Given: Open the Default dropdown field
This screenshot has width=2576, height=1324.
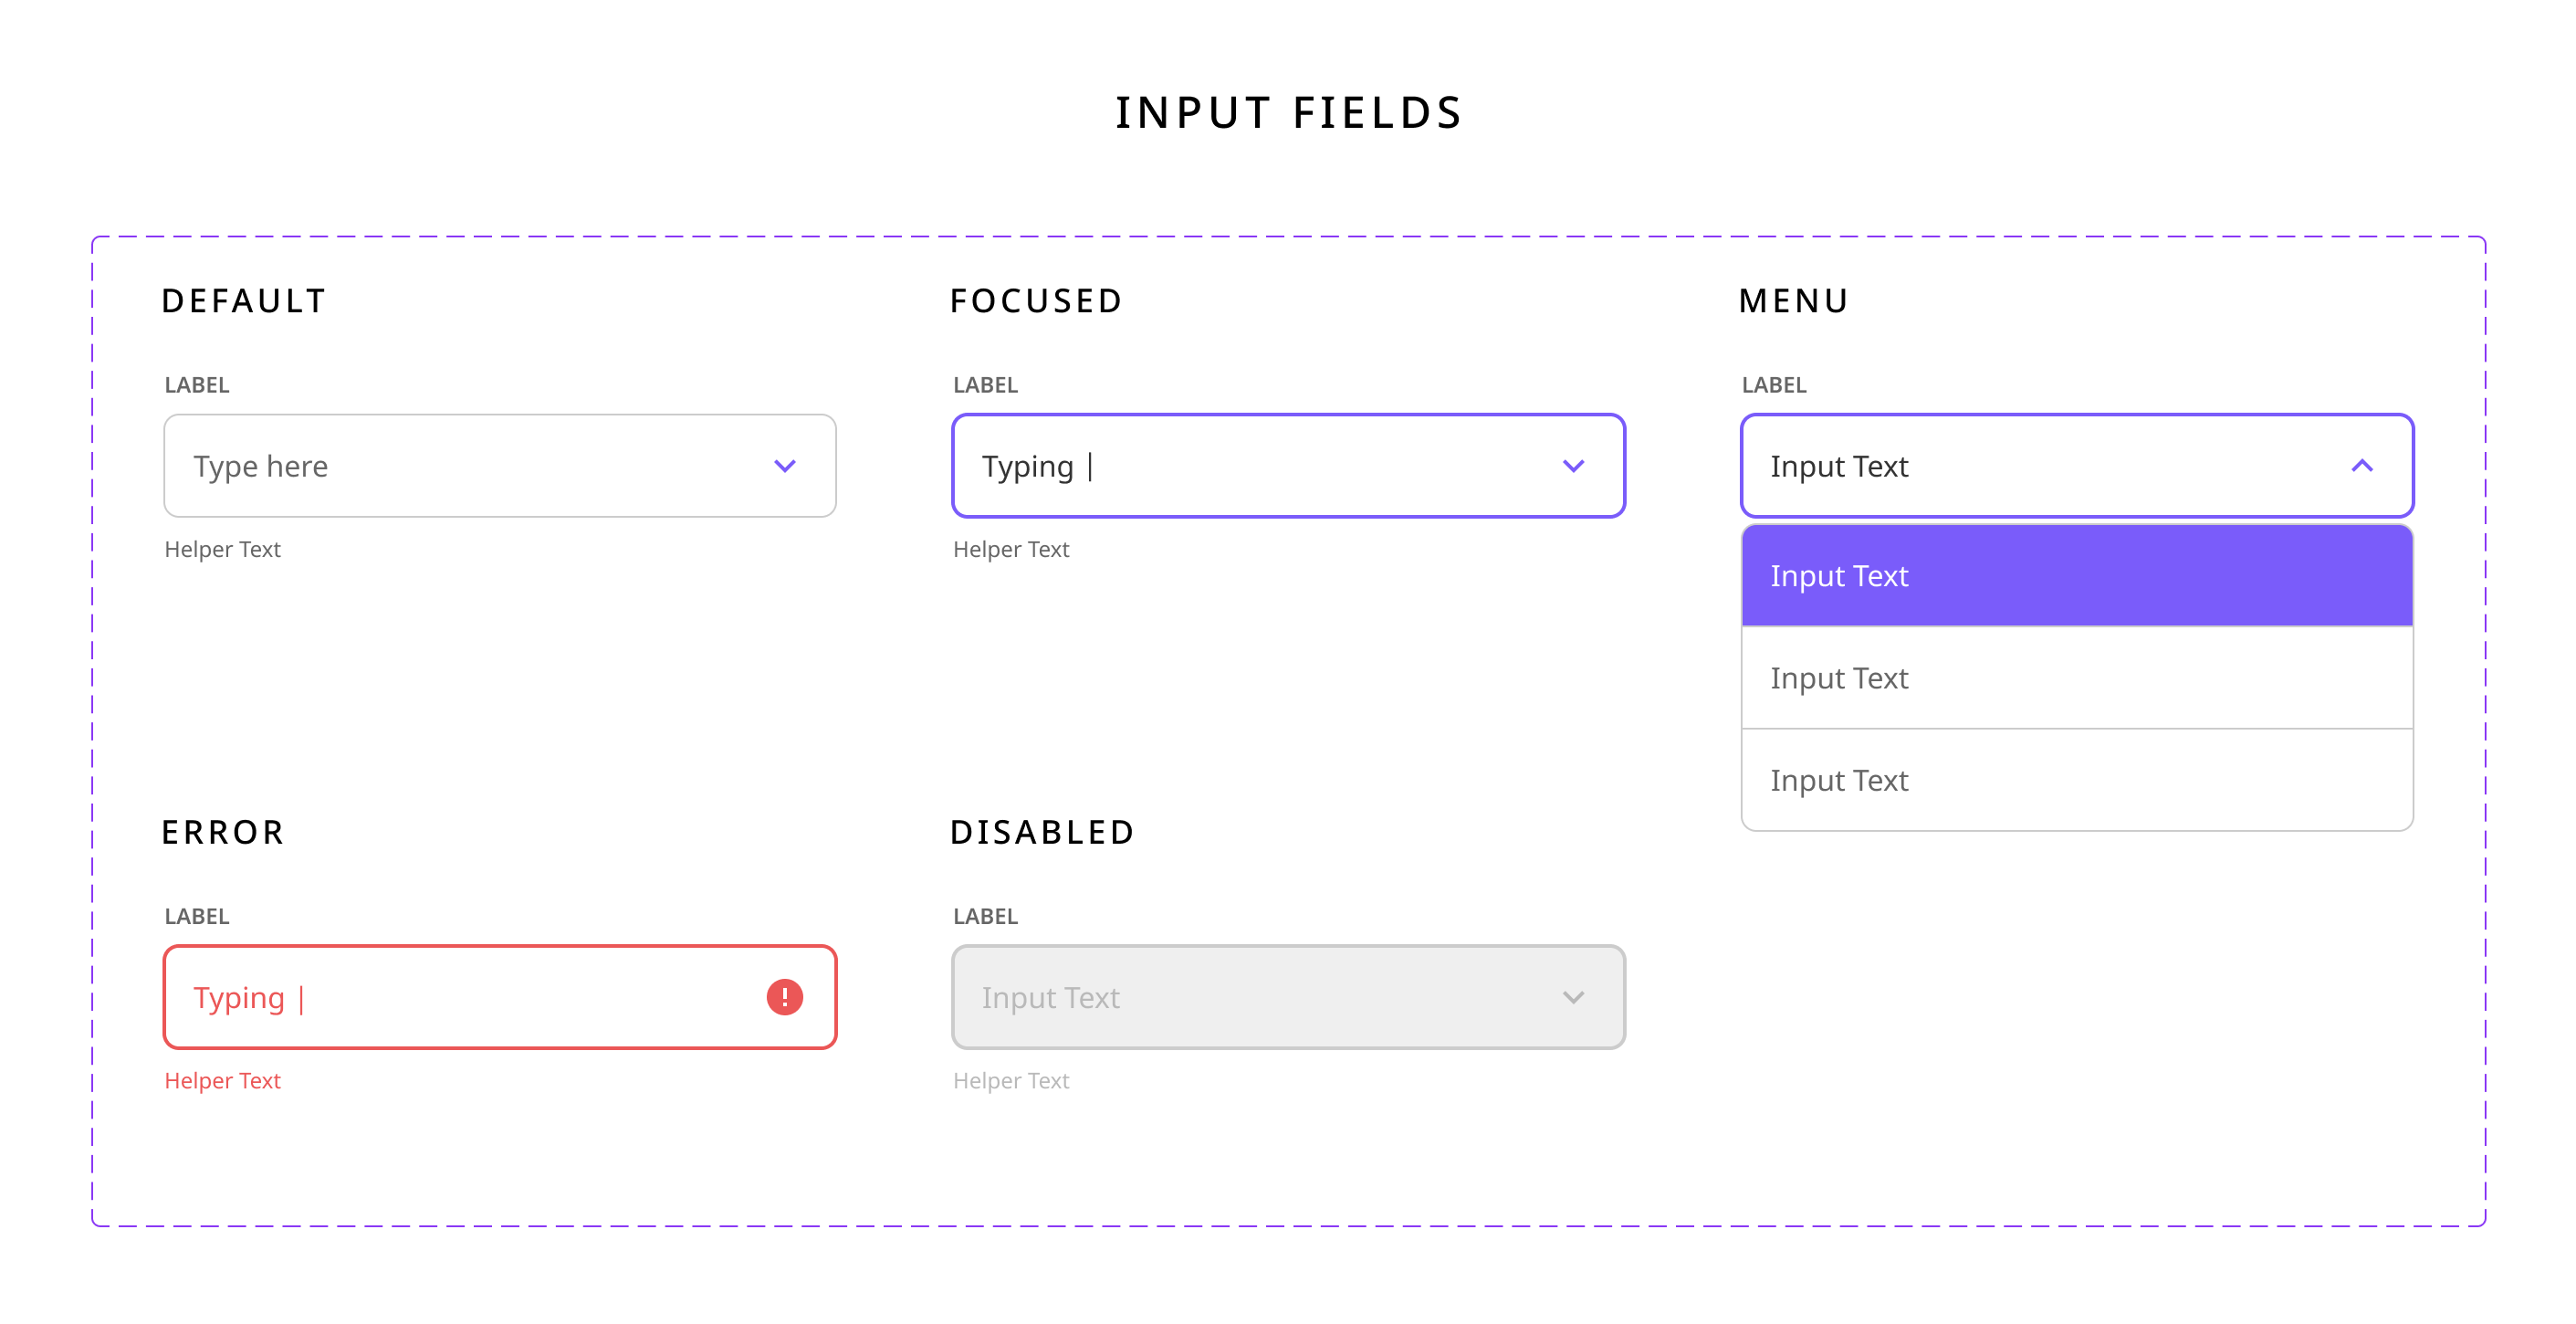Looking at the screenshot, I should pos(500,465).
